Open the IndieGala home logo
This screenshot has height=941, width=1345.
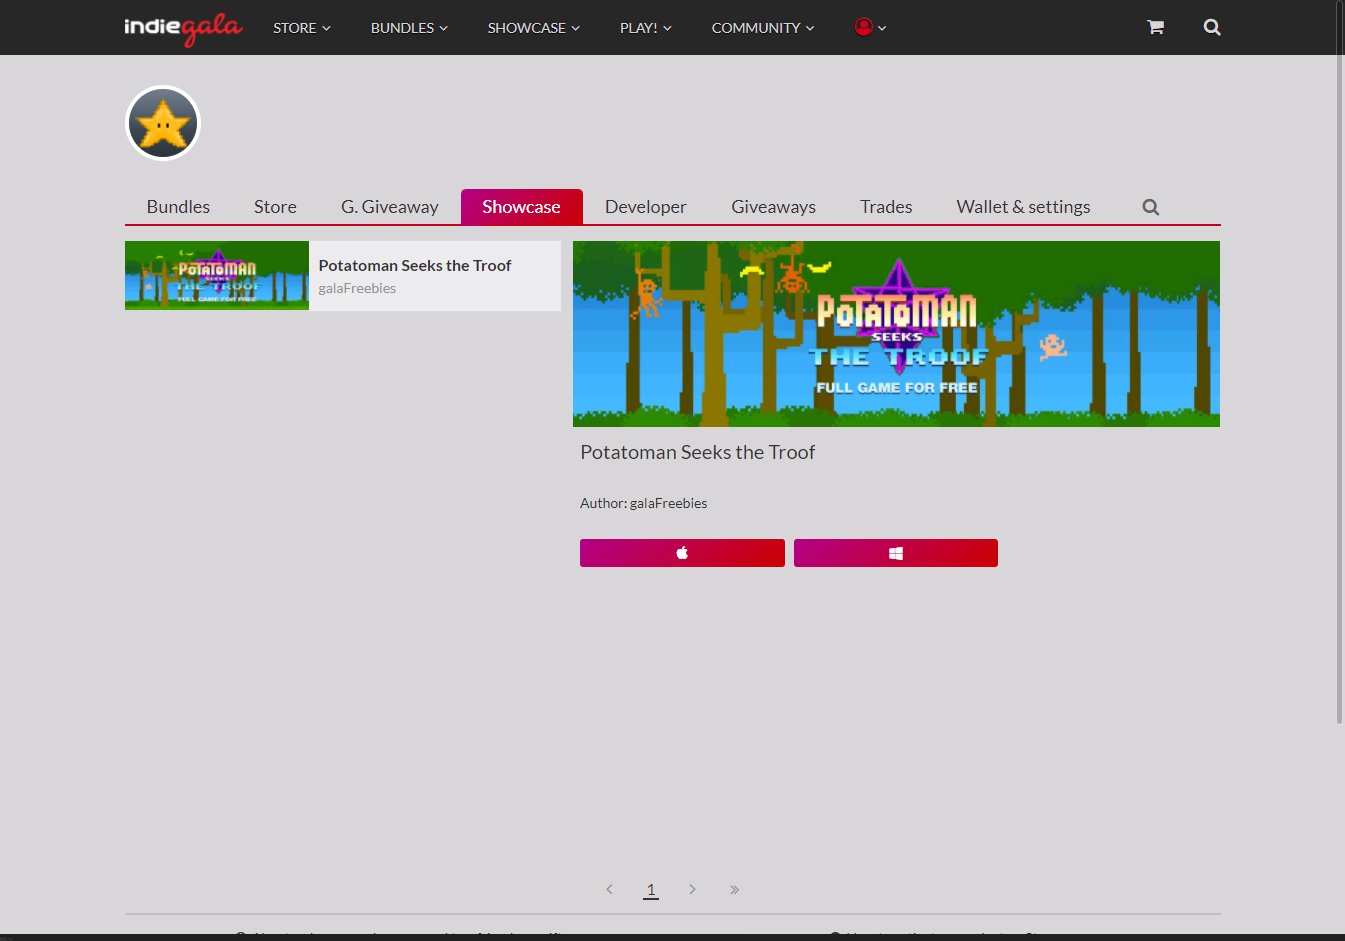point(183,28)
